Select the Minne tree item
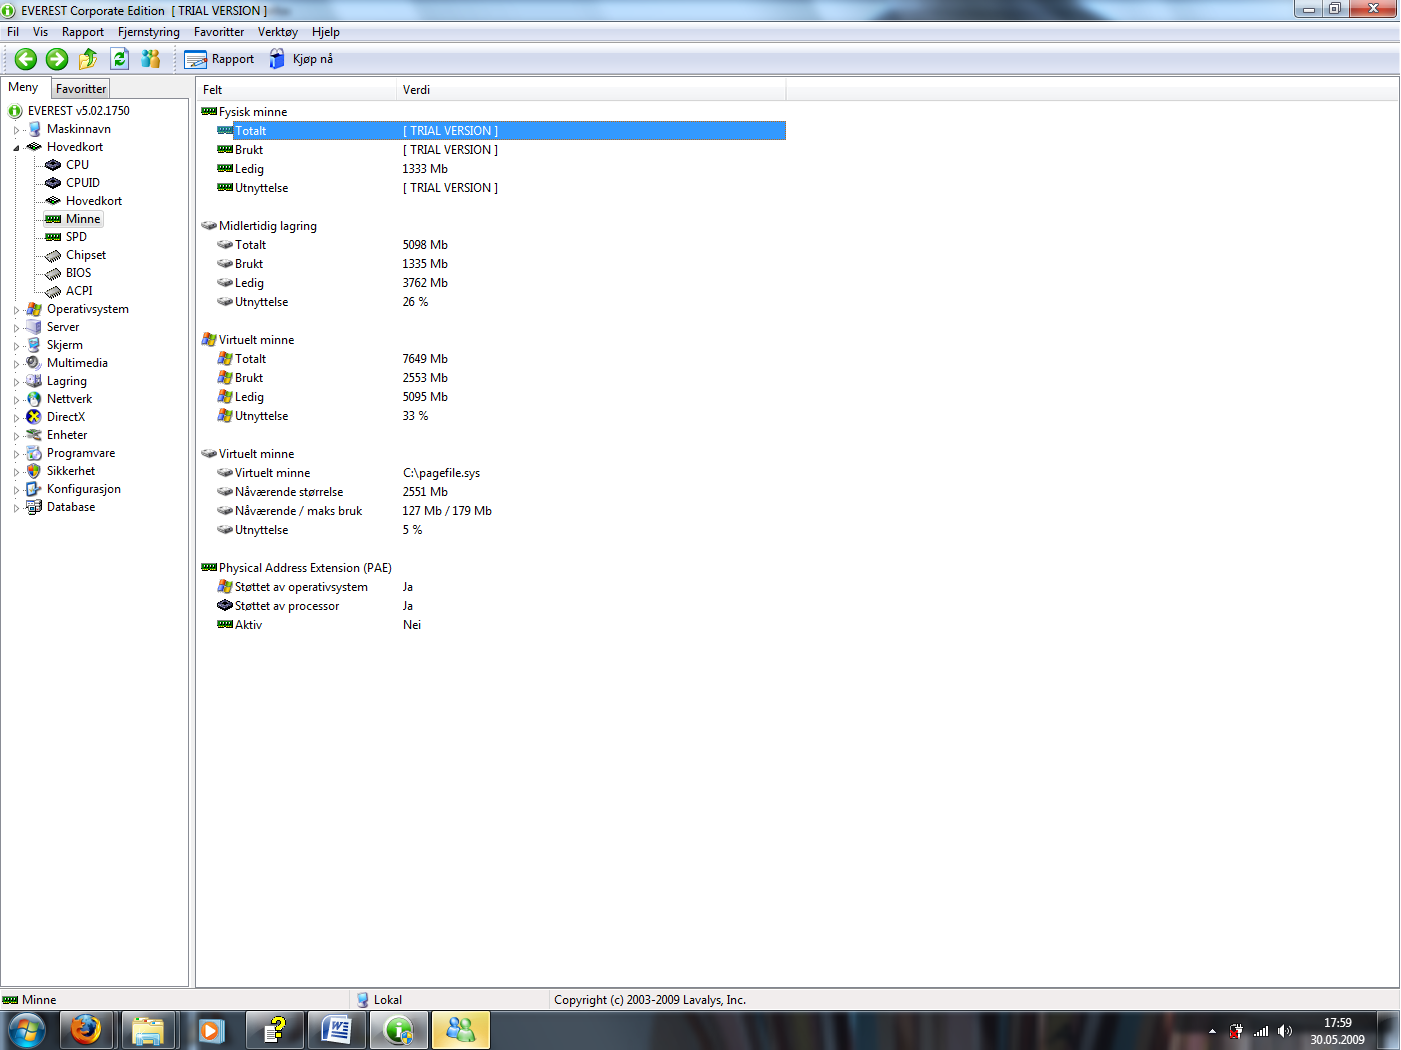The height and width of the screenshot is (1050, 1401). point(83,219)
